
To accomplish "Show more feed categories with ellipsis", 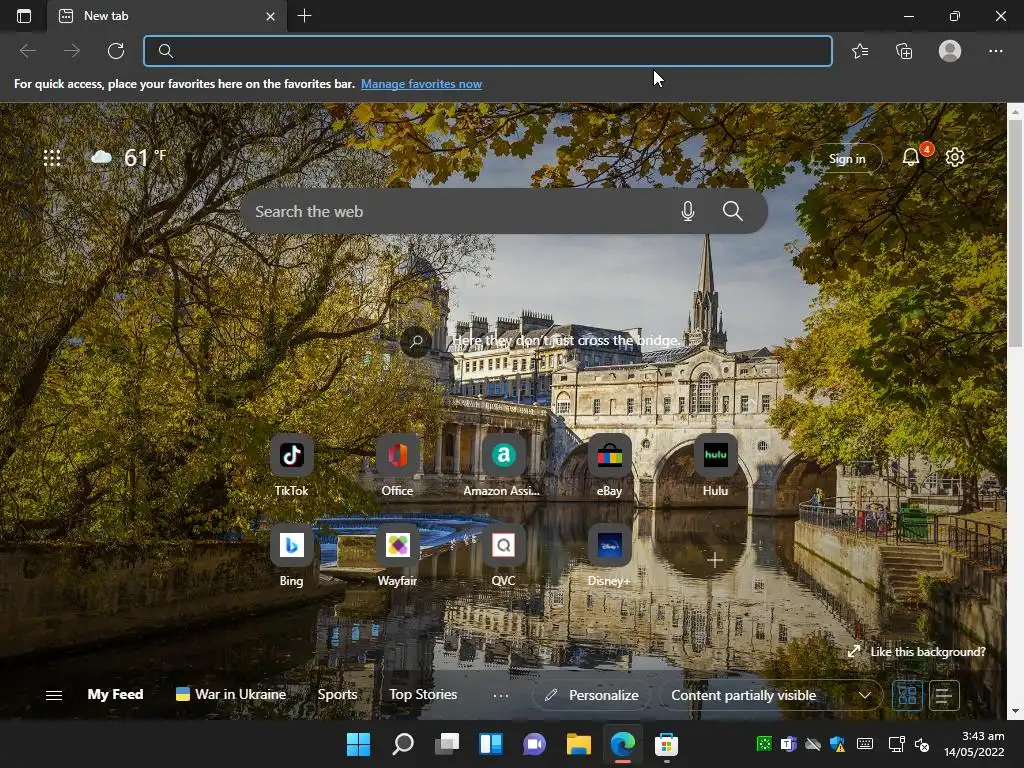I will click(x=501, y=696).
